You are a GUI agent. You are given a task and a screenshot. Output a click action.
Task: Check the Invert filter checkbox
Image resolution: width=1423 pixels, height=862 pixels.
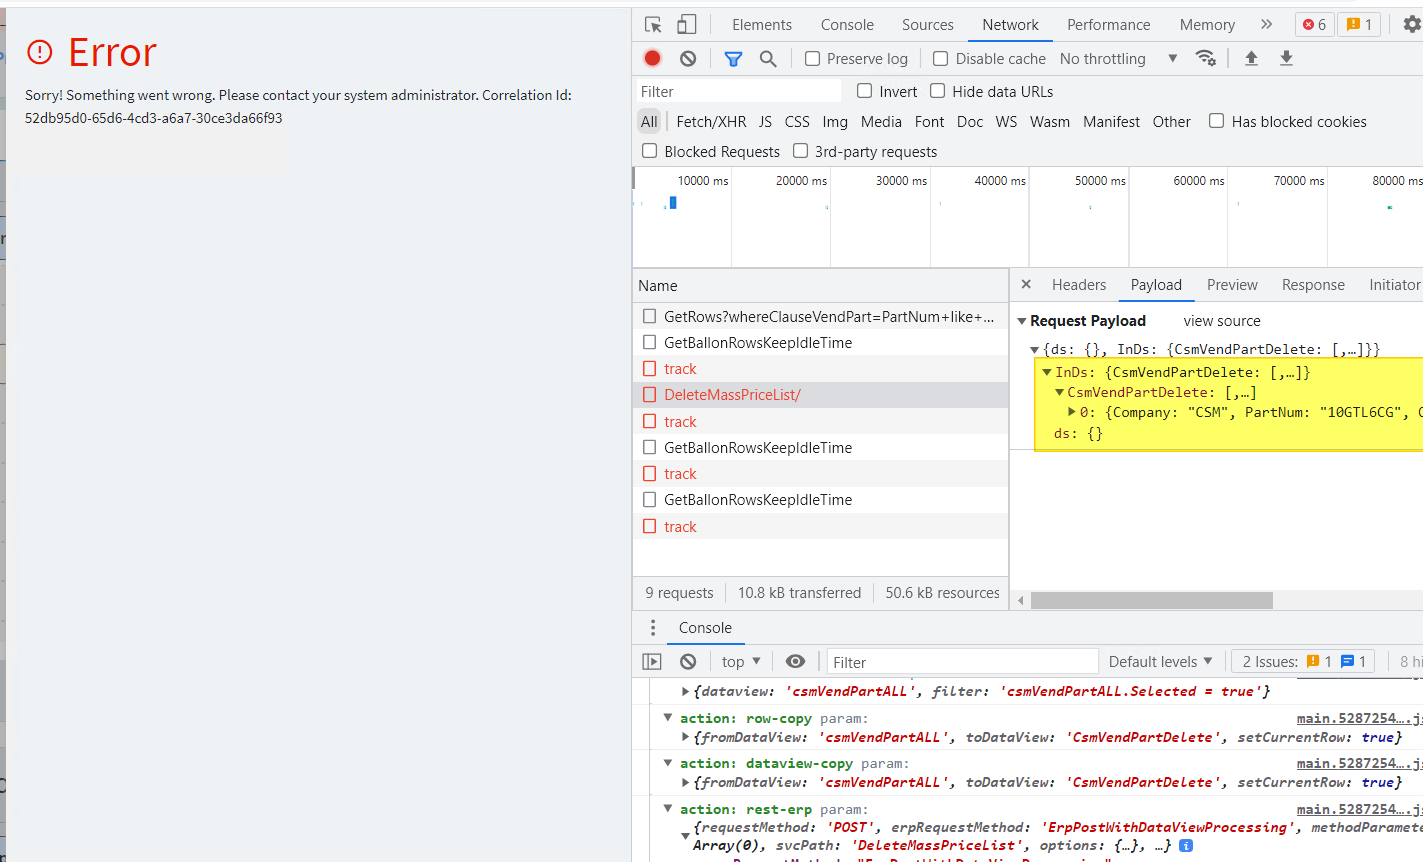[865, 91]
